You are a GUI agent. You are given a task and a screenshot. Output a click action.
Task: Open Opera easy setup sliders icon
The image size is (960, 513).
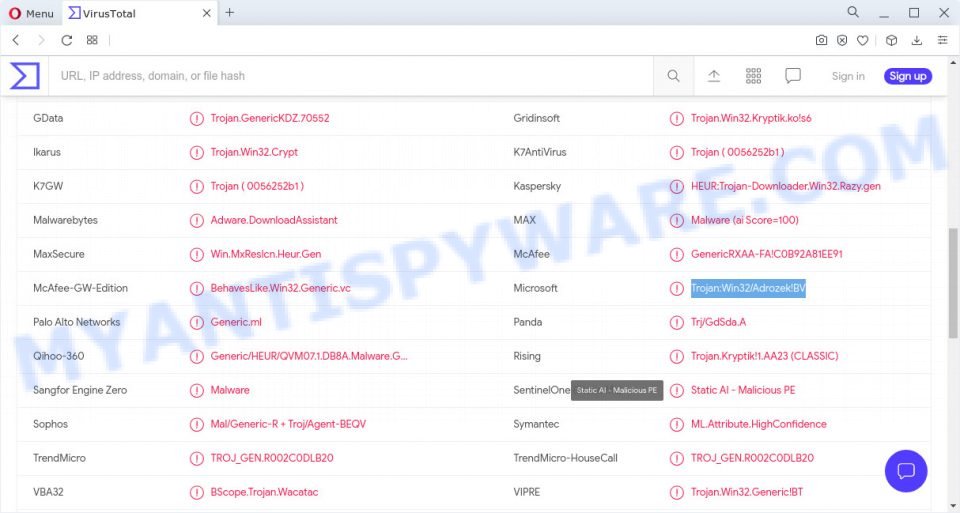[x=942, y=40]
